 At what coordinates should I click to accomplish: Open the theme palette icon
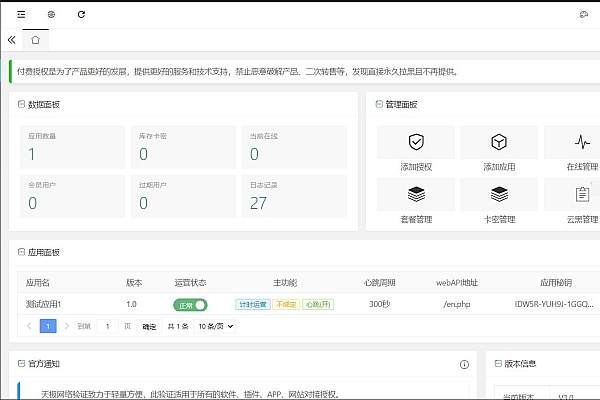click(x=584, y=15)
